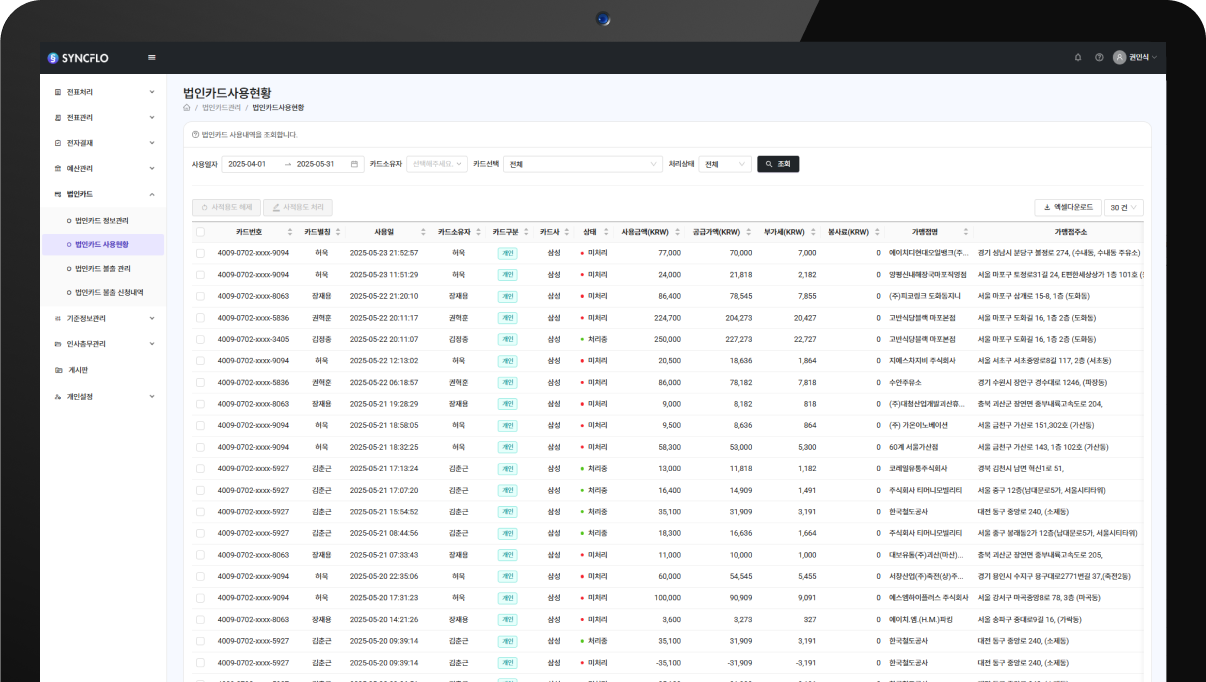Sort by 가맹점명 column sort icon
The width and height of the screenshot is (1206, 682).
(968, 232)
